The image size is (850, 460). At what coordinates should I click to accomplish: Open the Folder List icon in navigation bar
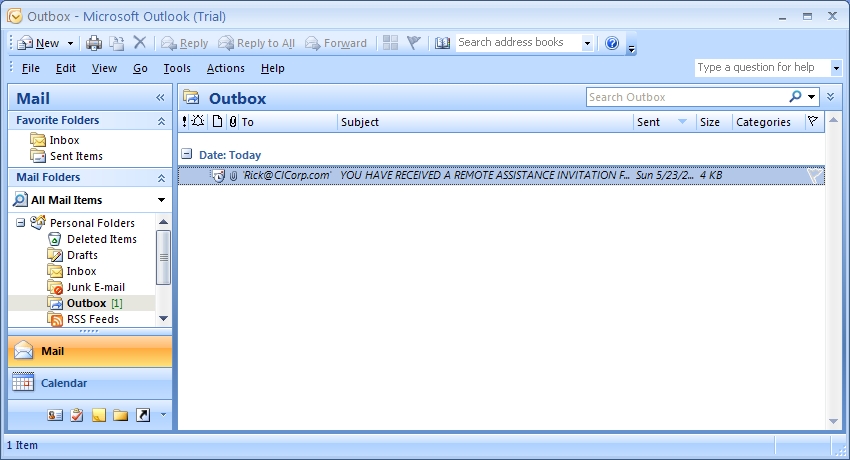(120, 415)
